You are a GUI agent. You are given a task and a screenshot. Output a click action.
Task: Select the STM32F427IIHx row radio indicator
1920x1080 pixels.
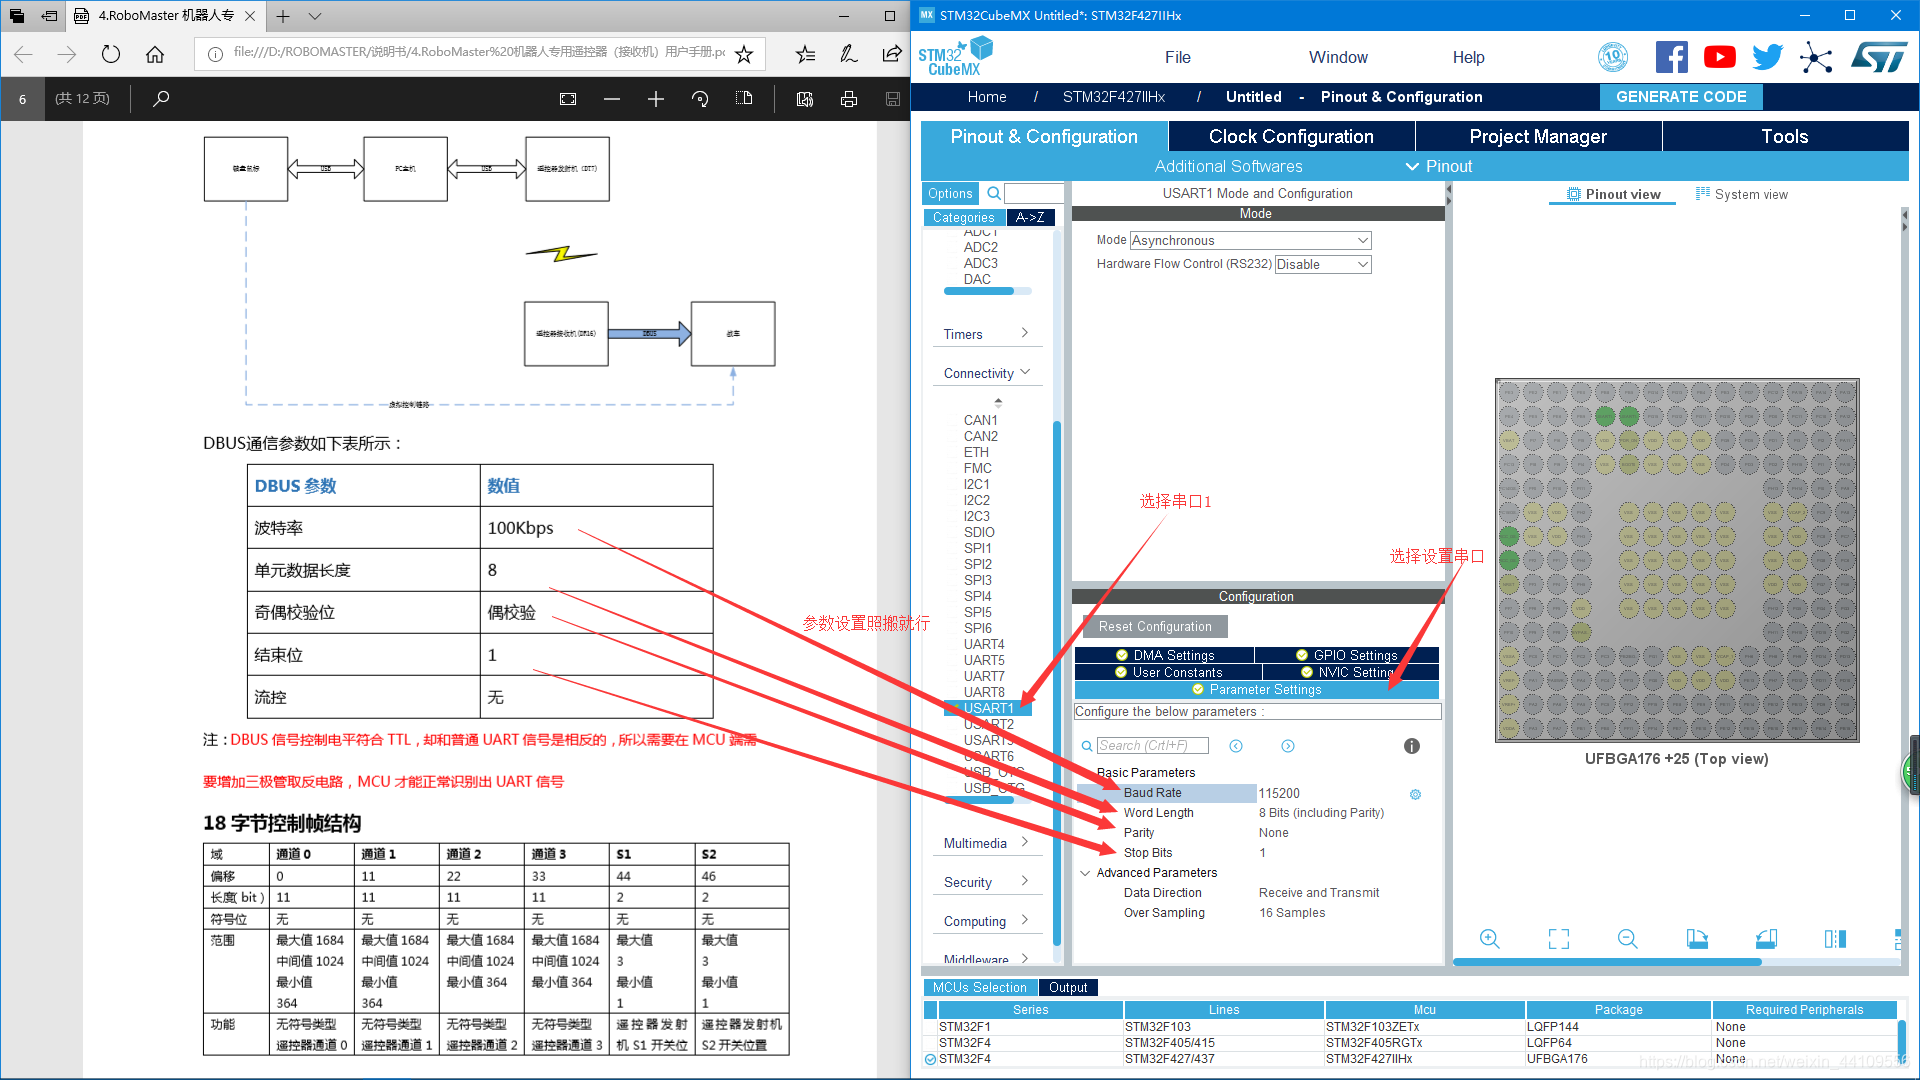[930, 1059]
